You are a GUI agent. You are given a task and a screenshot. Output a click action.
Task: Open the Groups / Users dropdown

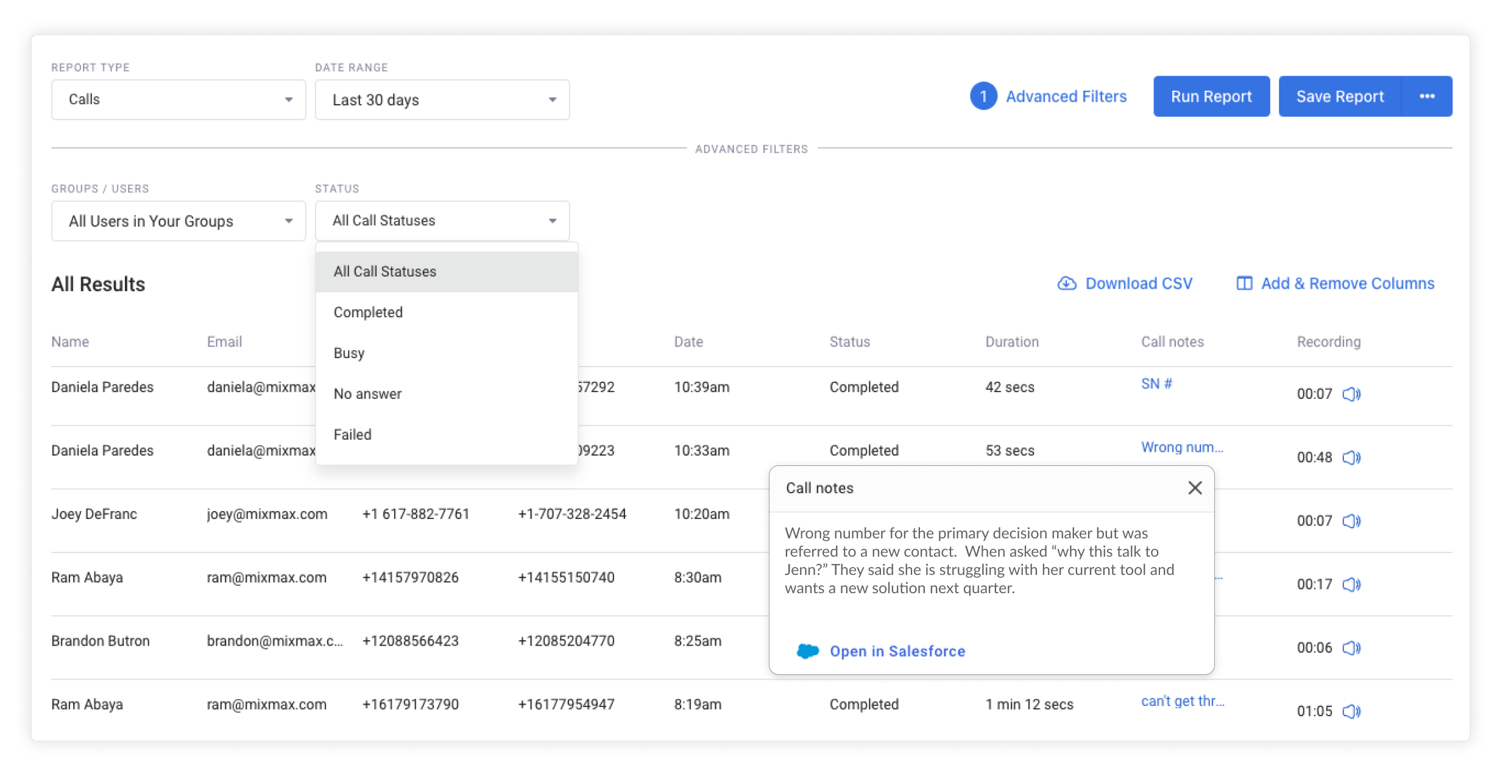pyautogui.click(x=178, y=220)
